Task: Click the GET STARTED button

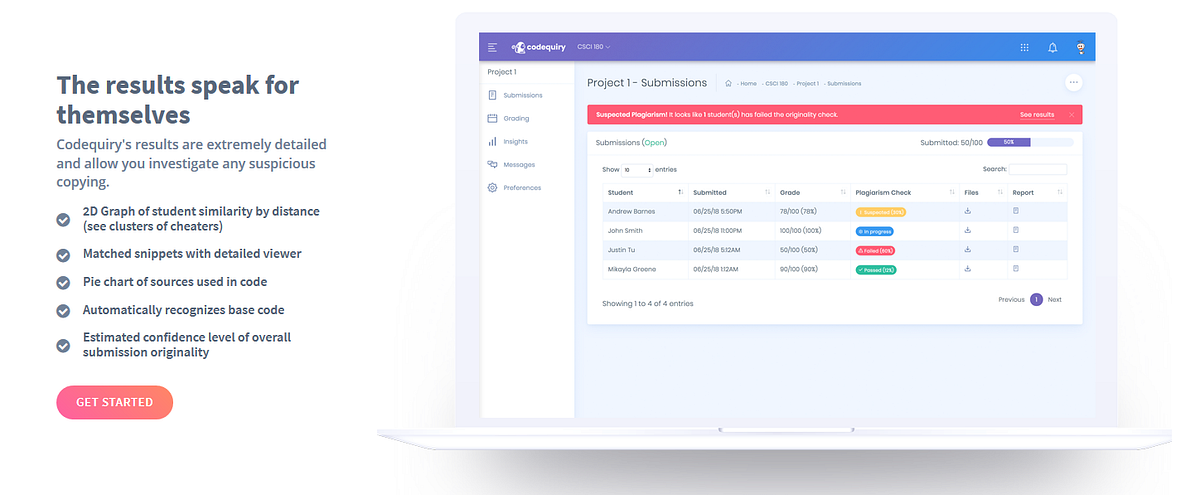Action: [115, 402]
